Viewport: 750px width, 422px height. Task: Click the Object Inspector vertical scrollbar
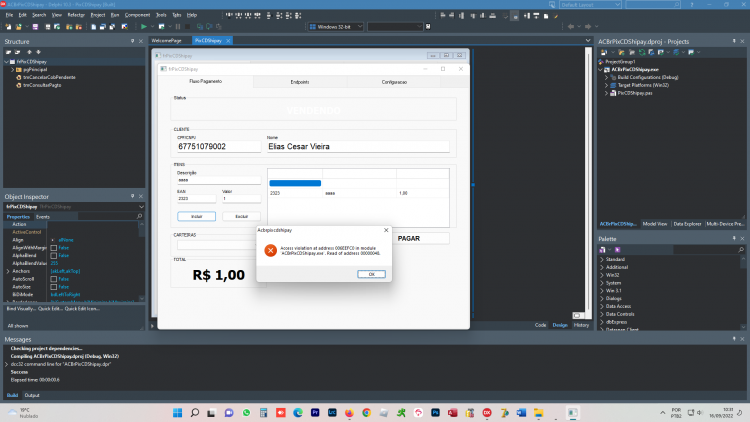[142, 261]
